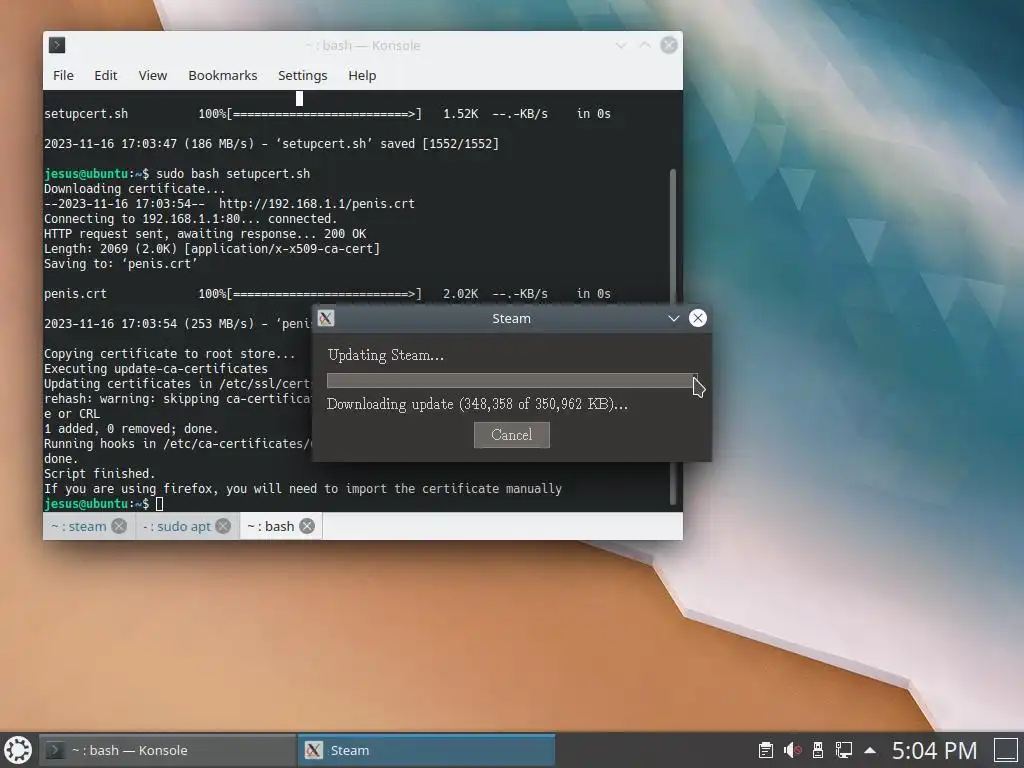1024x768 pixels.
Task: Open the Settings menu in Konsole
Action: pos(302,75)
